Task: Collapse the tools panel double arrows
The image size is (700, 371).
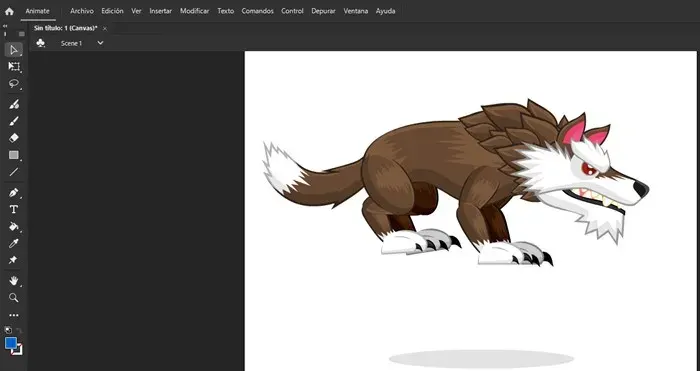Action: (5, 26)
